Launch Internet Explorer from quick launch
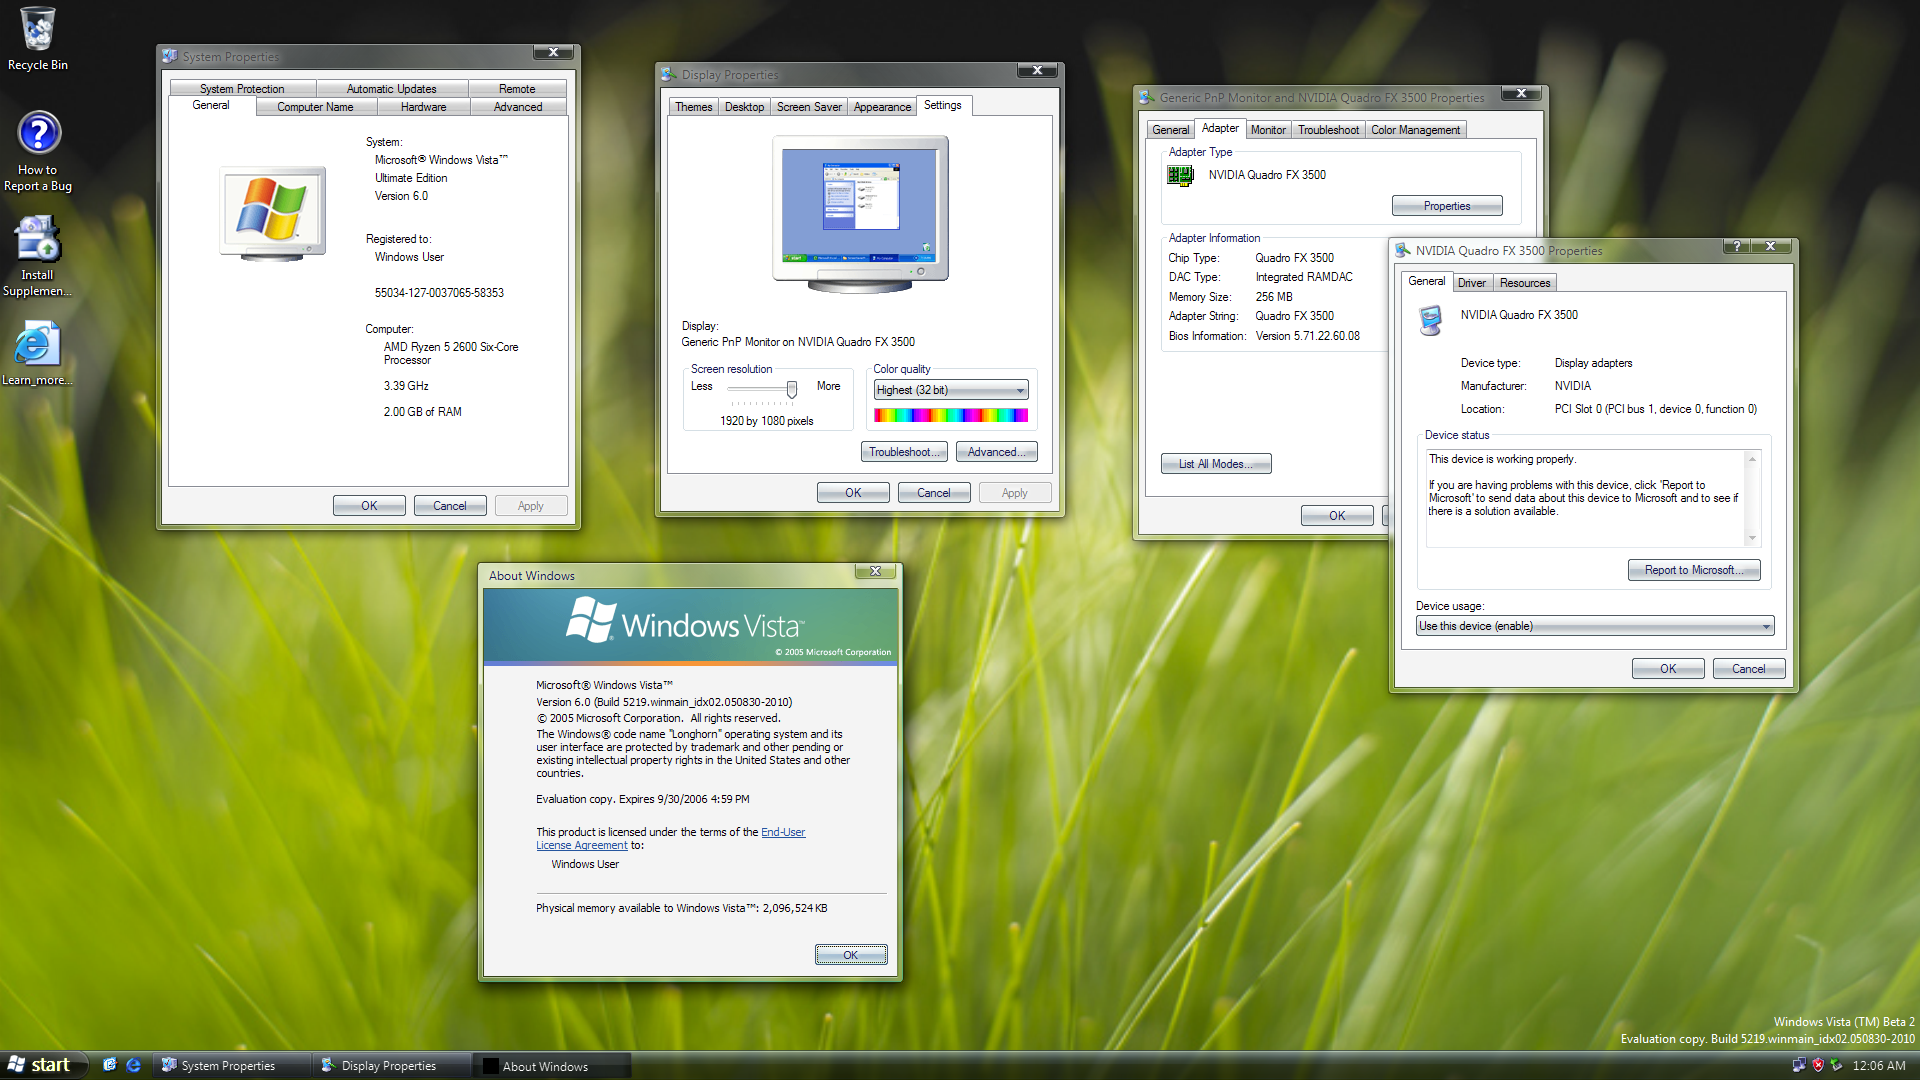 [x=133, y=1065]
